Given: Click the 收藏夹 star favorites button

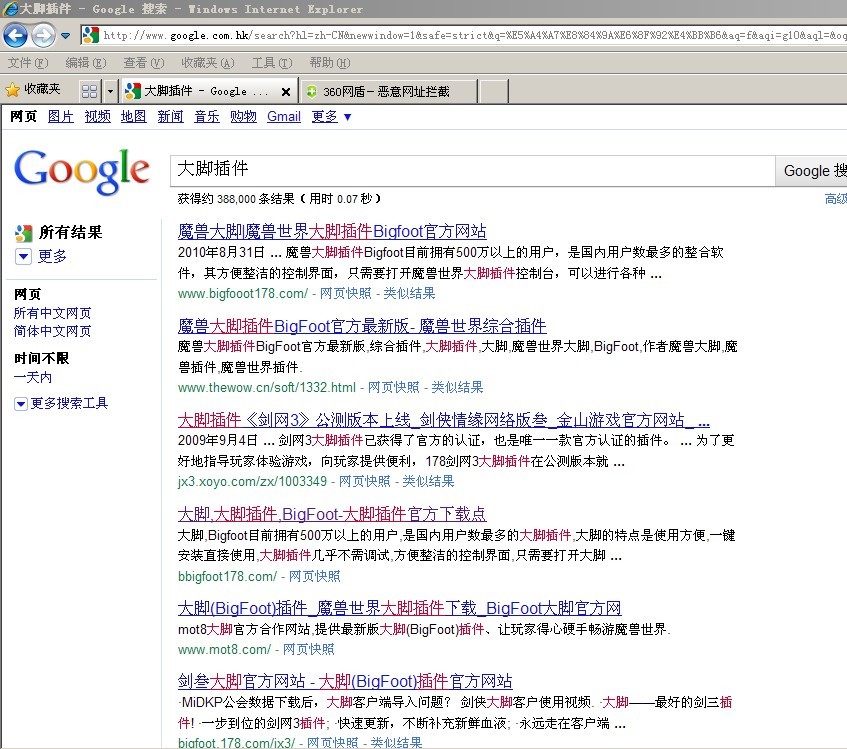Looking at the screenshot, I should tap(32, 89).
